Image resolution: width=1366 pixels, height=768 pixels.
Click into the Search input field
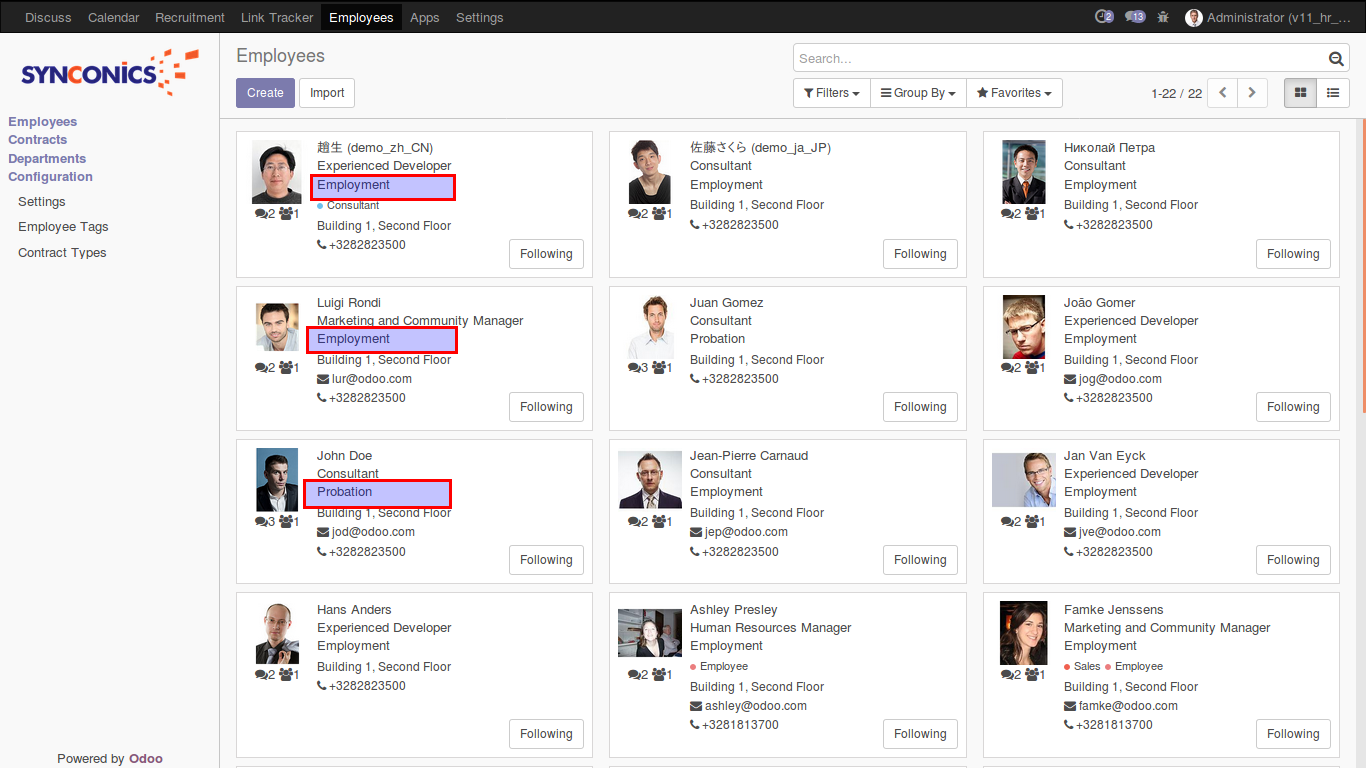coord(1060,59)
